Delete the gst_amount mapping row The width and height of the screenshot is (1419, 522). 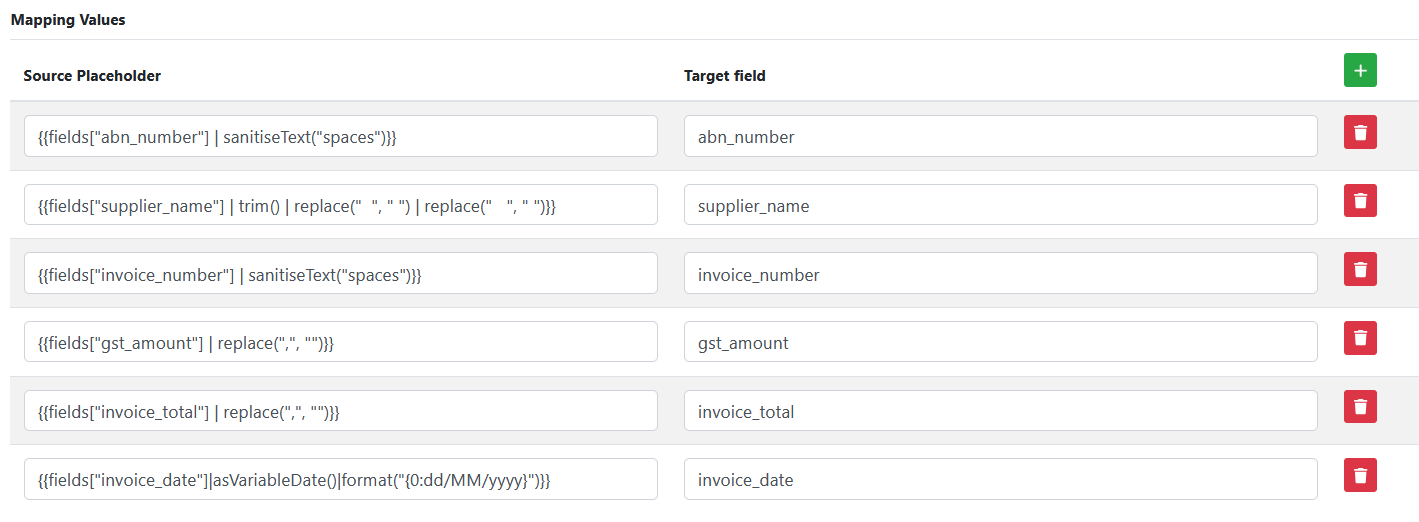1360,338
